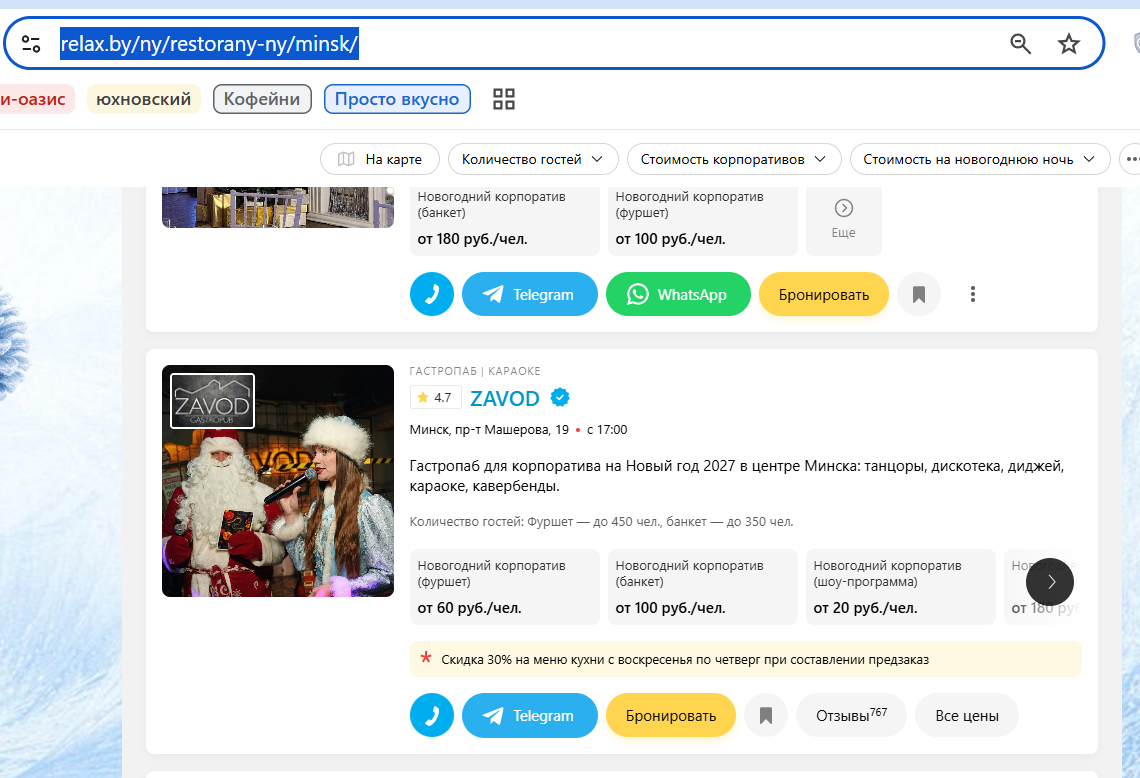
Task: Click the WhatsApp contact button
Action: coord(678,294)
